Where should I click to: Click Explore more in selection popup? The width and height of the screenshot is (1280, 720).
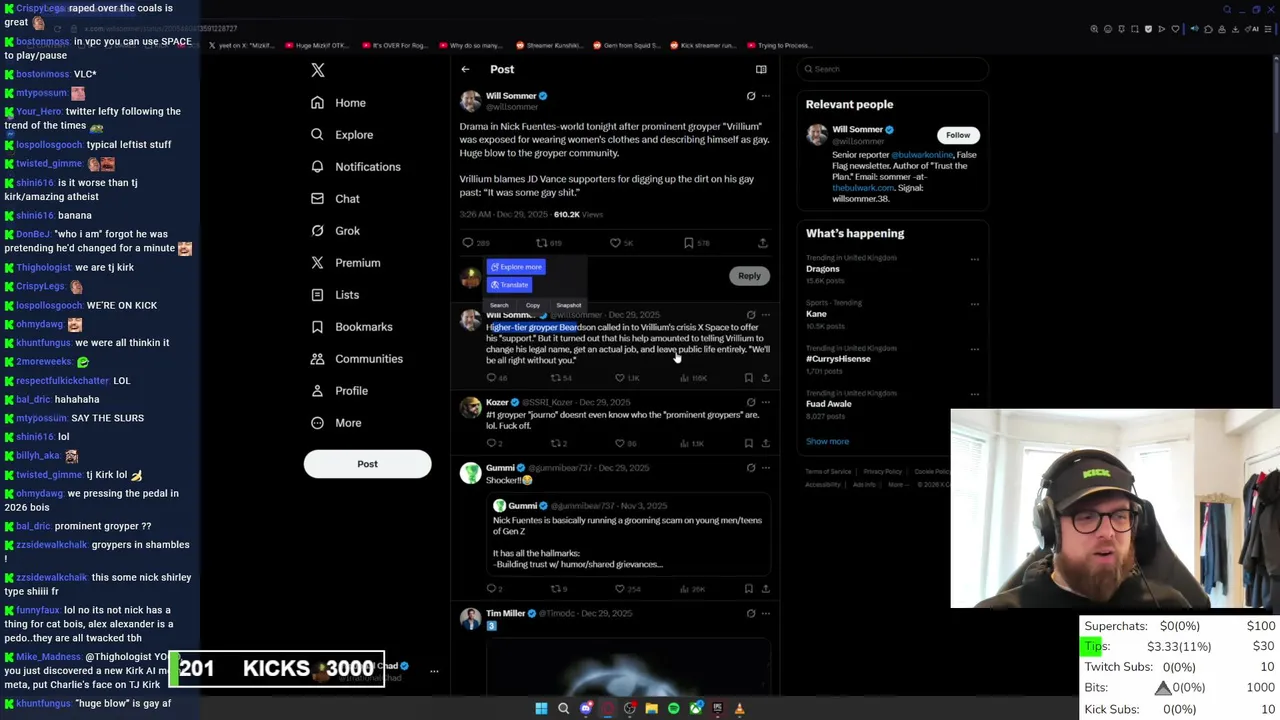[516, 267]
